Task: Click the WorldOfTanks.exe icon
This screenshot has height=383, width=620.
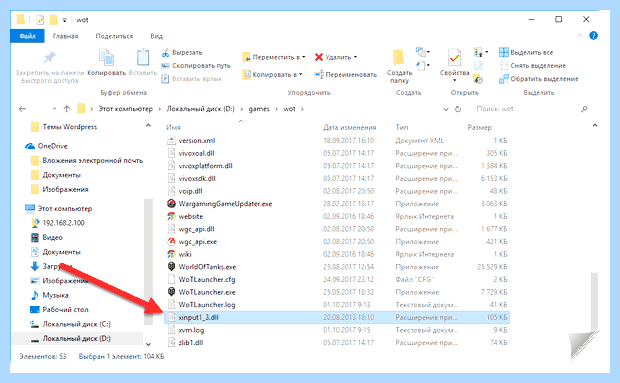Action: click(x=171, y=267)
